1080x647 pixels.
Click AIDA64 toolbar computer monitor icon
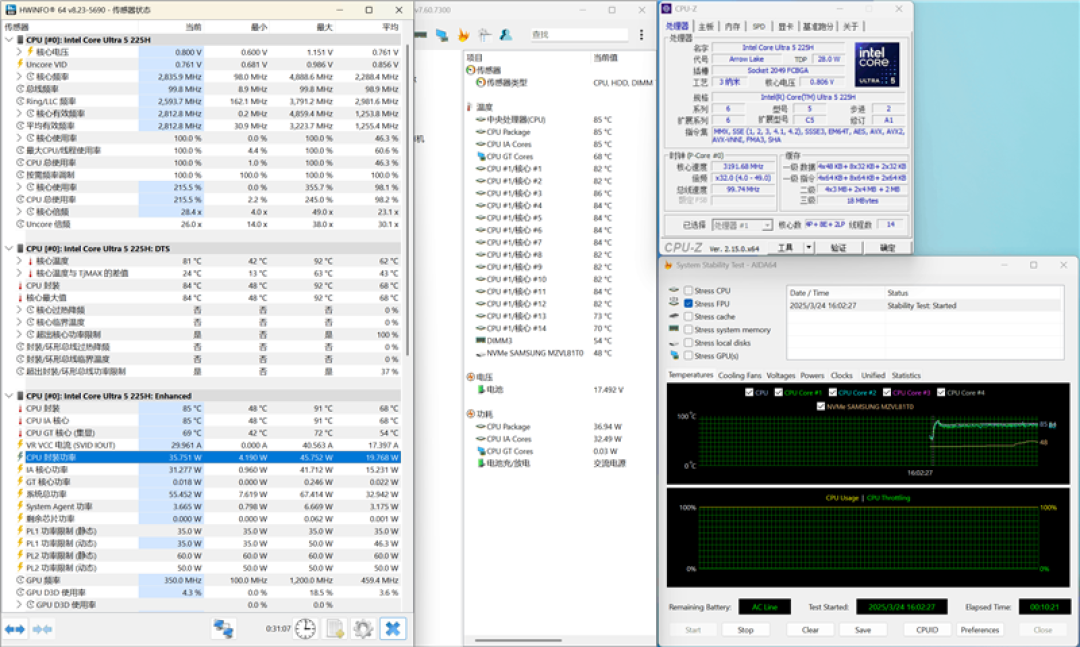point(442,34)
